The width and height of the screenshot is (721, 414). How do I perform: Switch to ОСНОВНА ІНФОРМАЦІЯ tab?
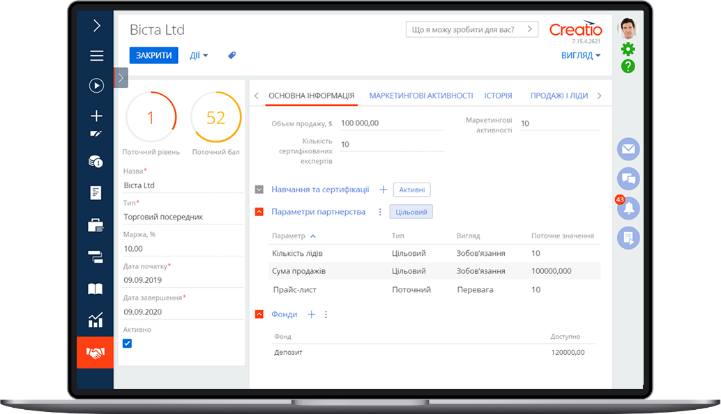[x=311, y=96]
